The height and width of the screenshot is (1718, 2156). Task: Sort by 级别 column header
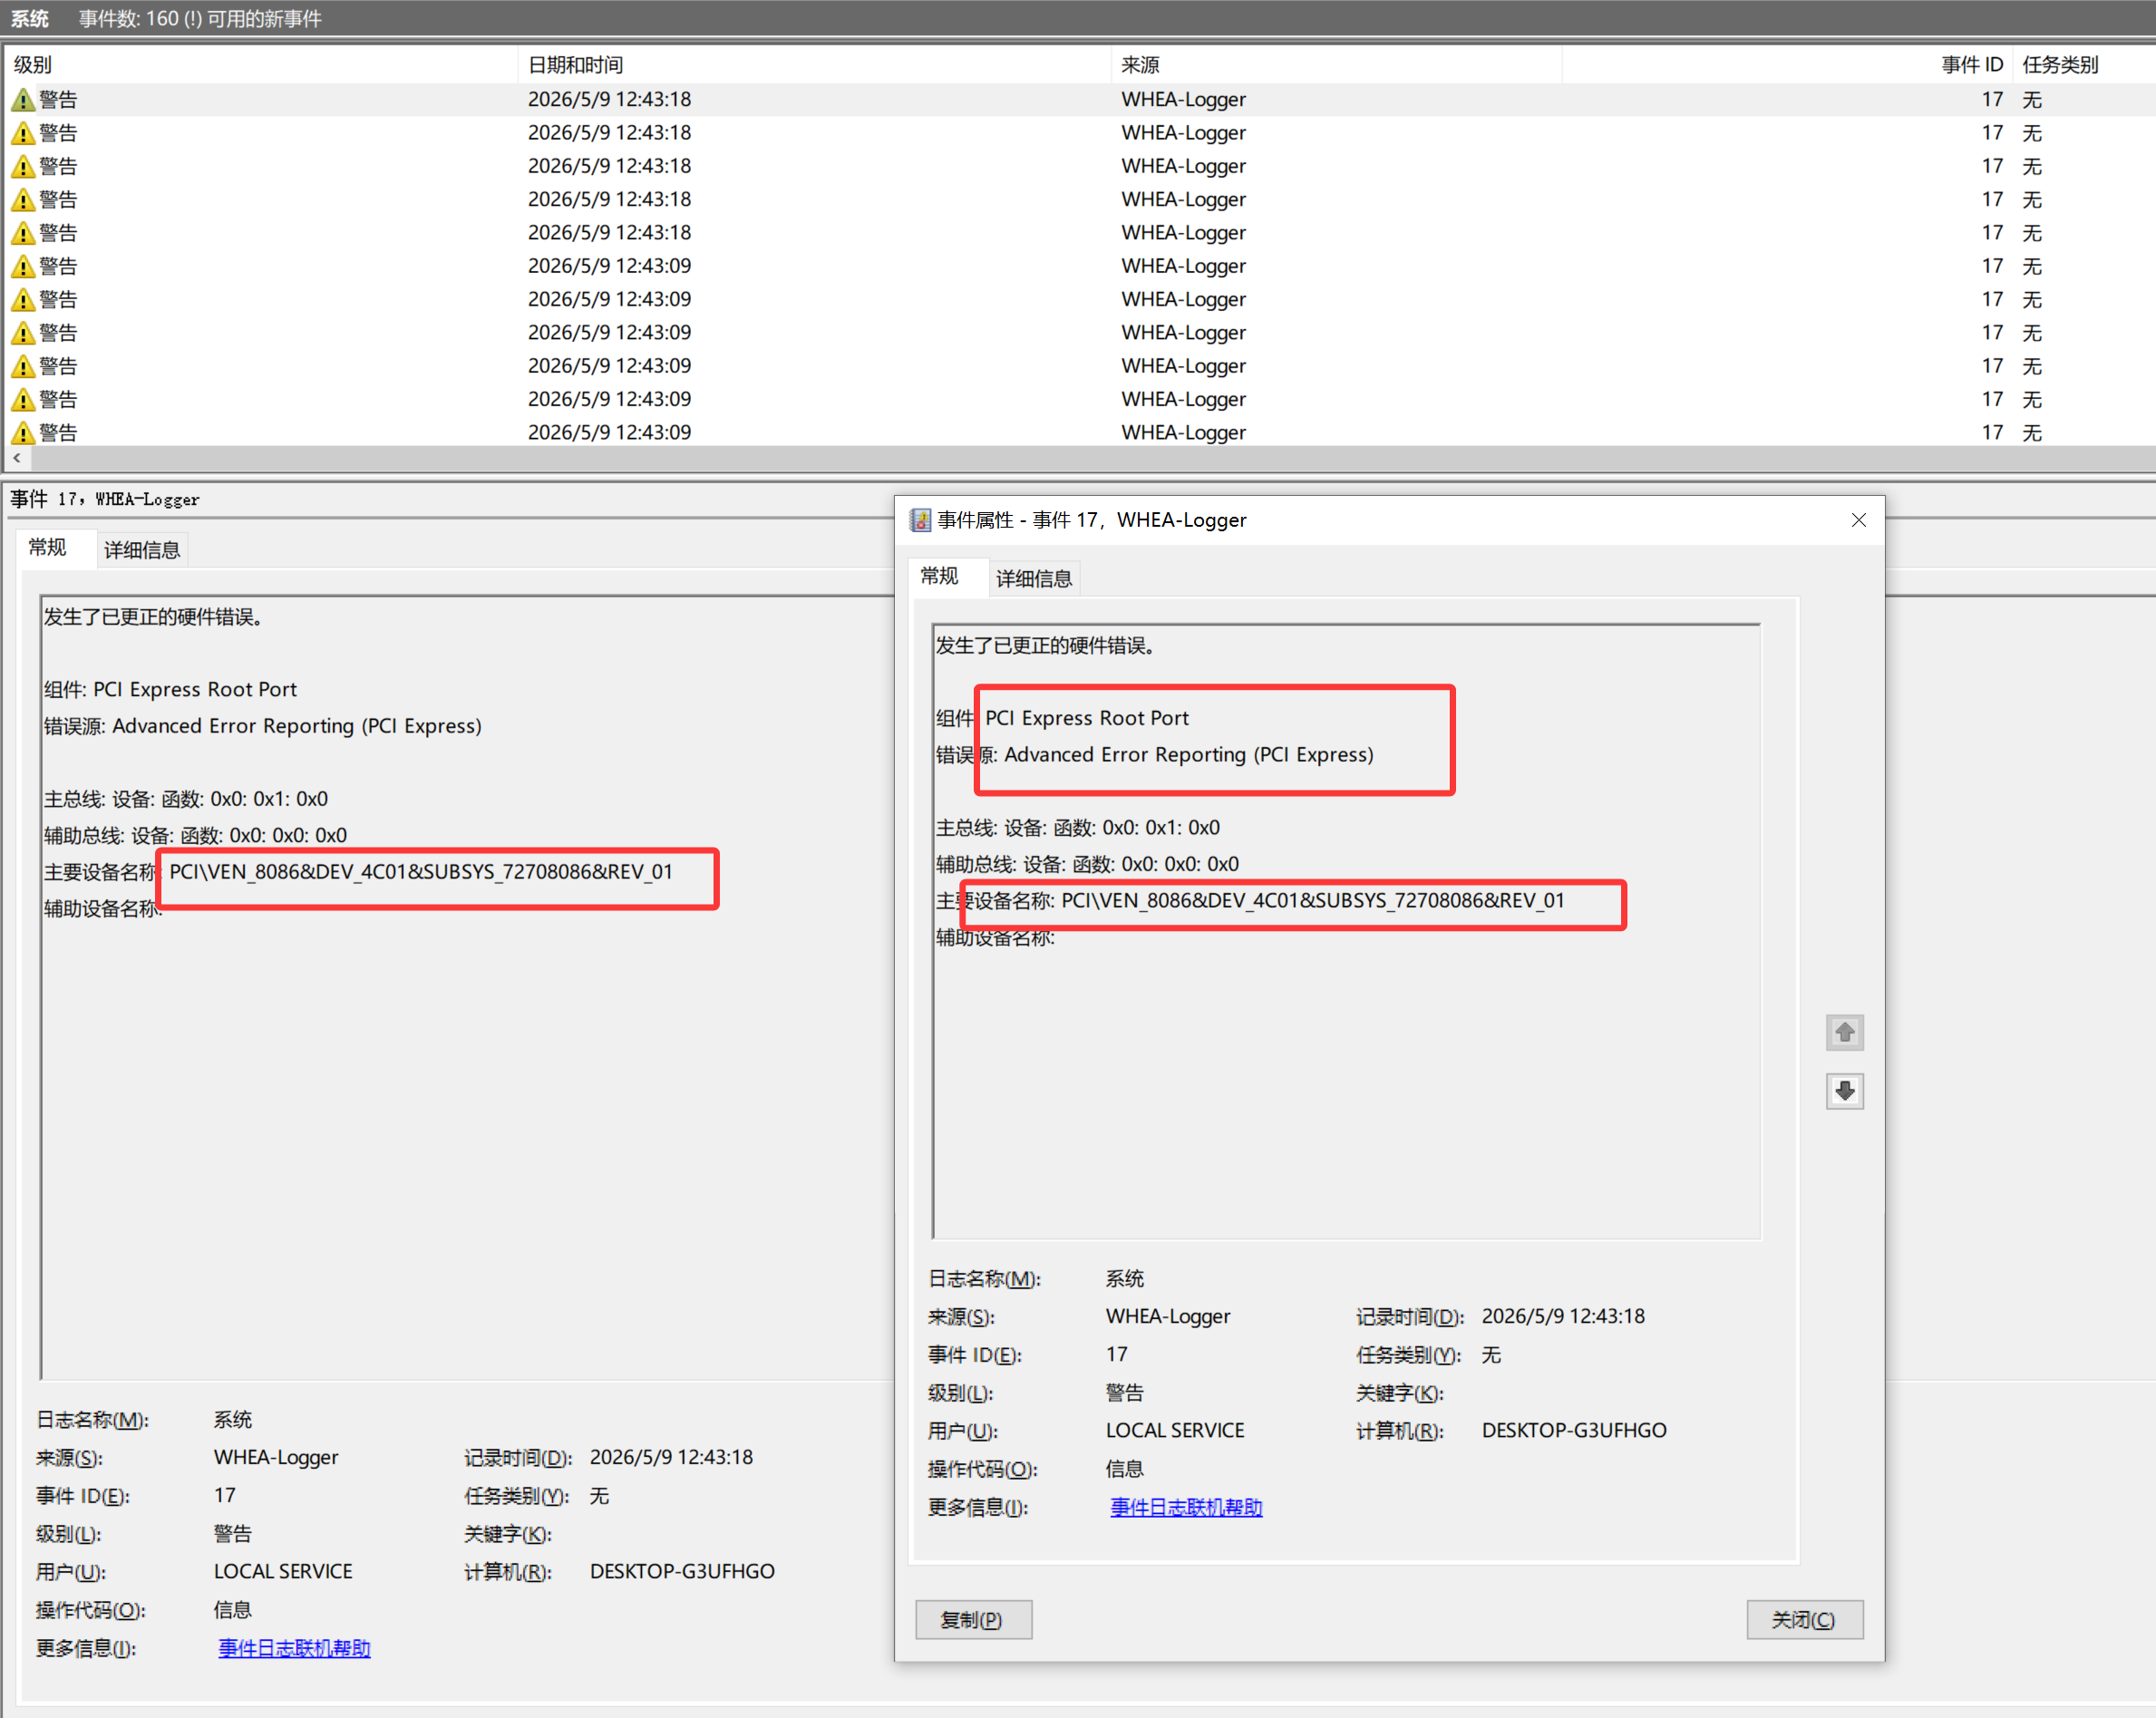(260, 65)
